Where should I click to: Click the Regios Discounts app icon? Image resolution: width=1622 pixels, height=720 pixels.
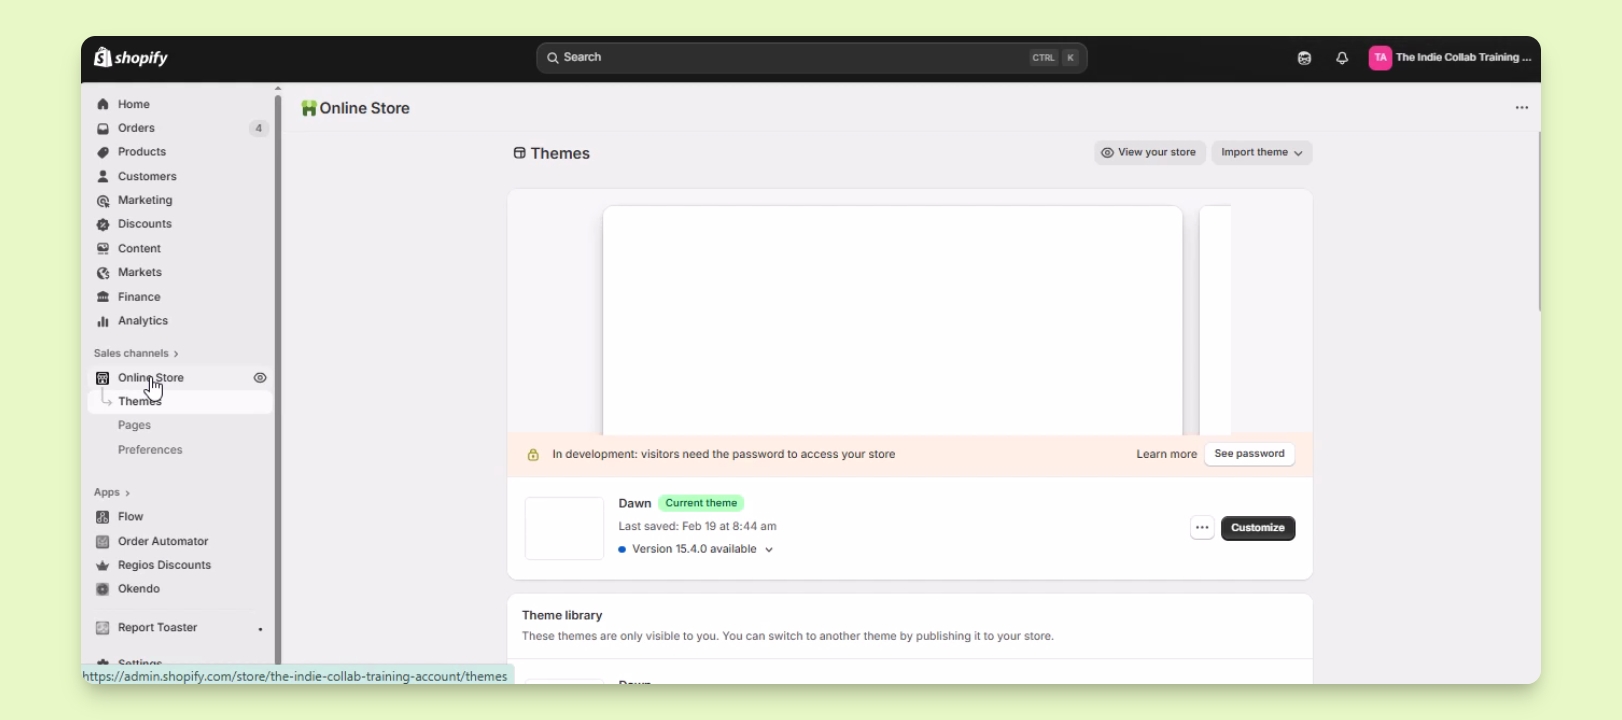[102, 566]
